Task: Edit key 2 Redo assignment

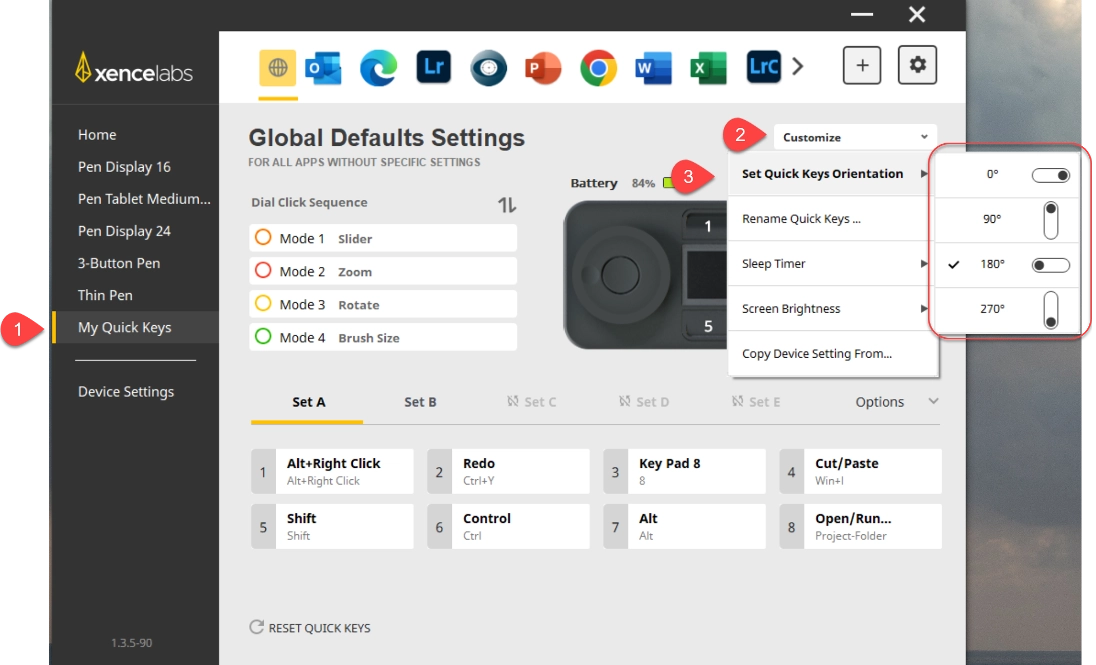Action: click(x=508, y=471)
